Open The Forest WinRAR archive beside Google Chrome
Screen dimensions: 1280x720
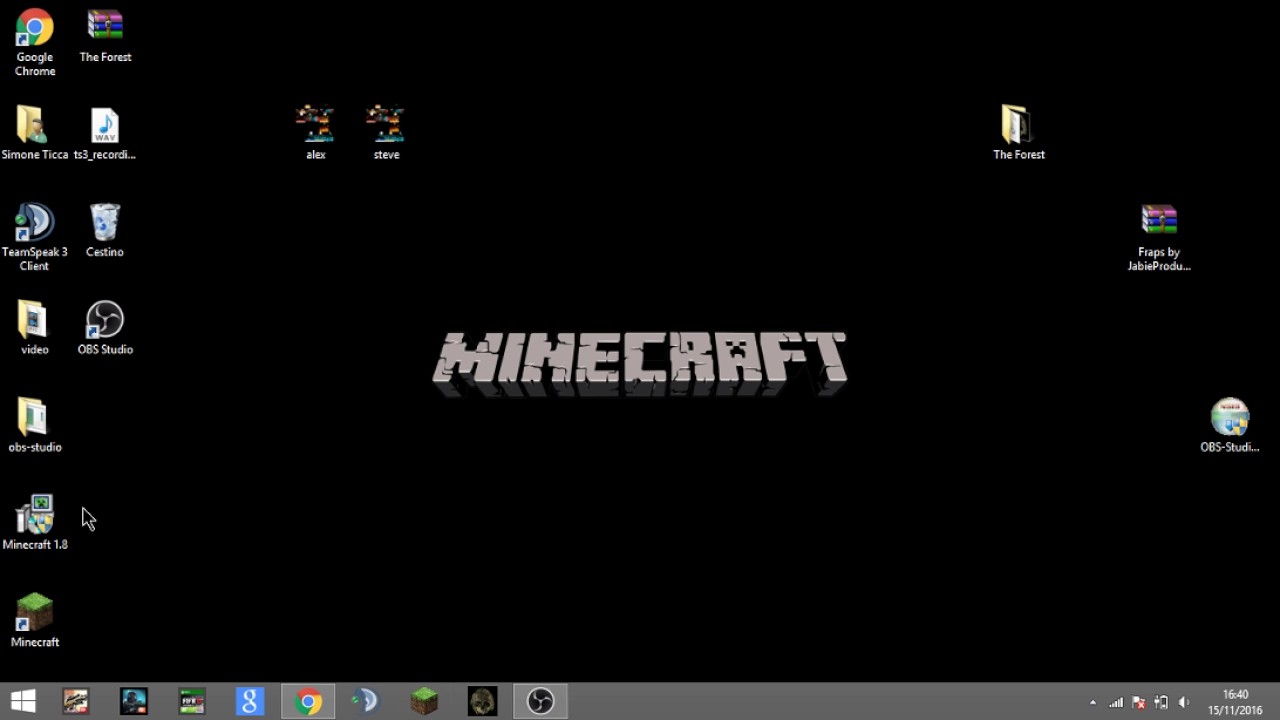[x=105, y=37]
